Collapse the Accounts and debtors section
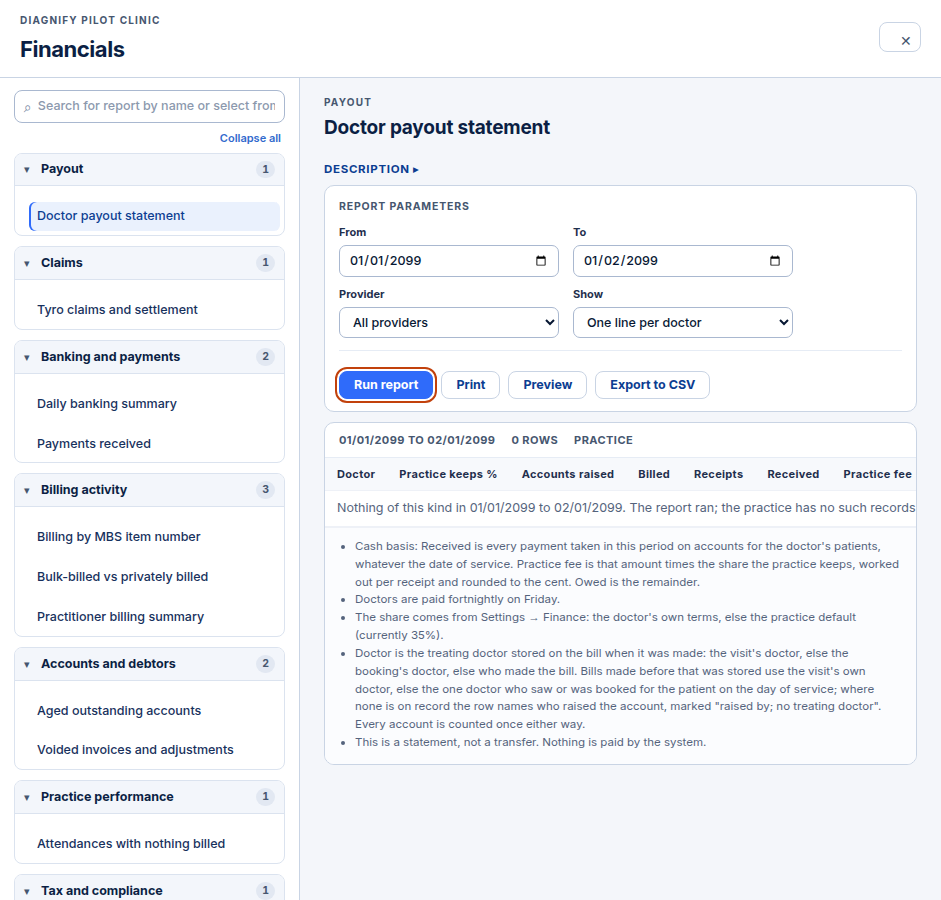 point(149,664)
